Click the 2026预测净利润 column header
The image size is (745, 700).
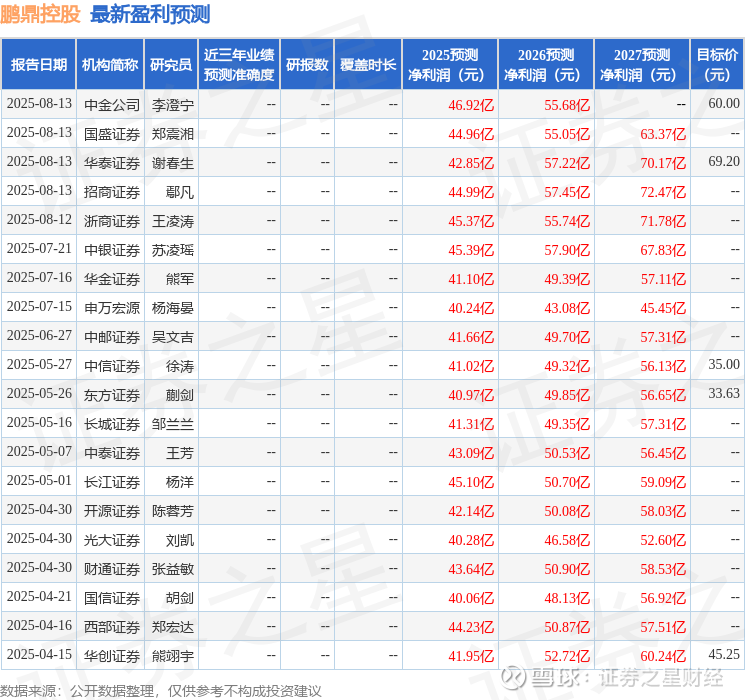546,65
